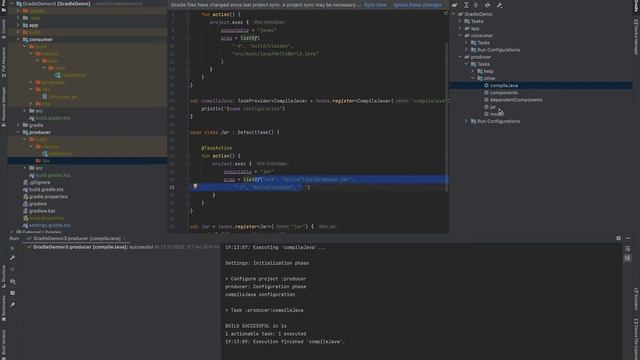The height and width of the screenshot is (360, 640).
Task: Expand the 'help' task group
Action: point(473,71)
